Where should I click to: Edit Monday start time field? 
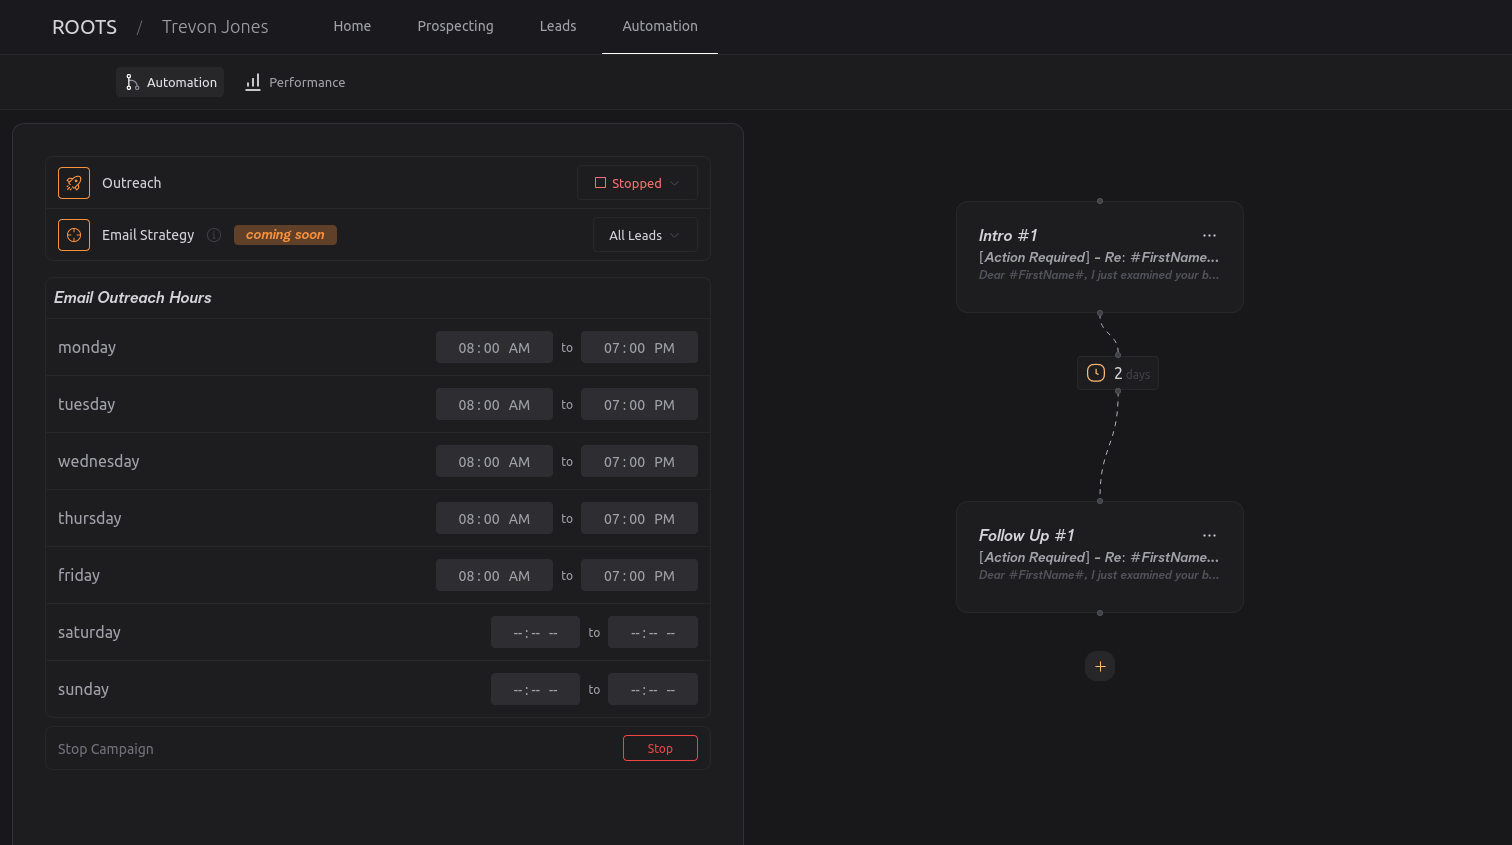click(x=494, y=348)
